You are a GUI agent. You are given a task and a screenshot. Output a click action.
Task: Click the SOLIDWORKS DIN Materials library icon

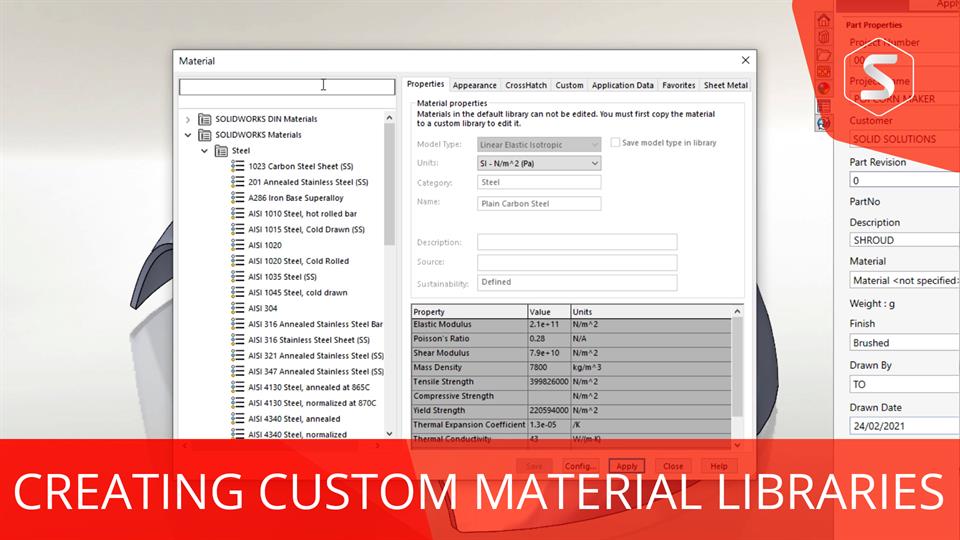point(205,119)
